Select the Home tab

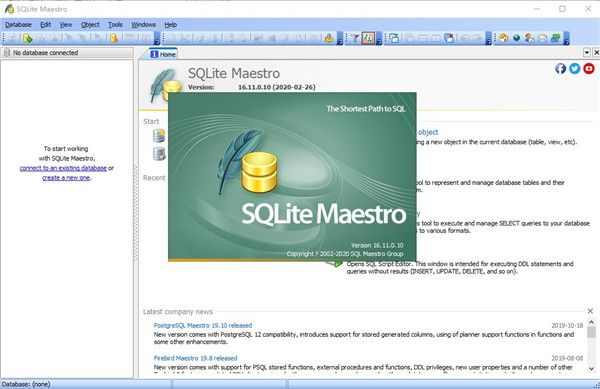[163, 54]
